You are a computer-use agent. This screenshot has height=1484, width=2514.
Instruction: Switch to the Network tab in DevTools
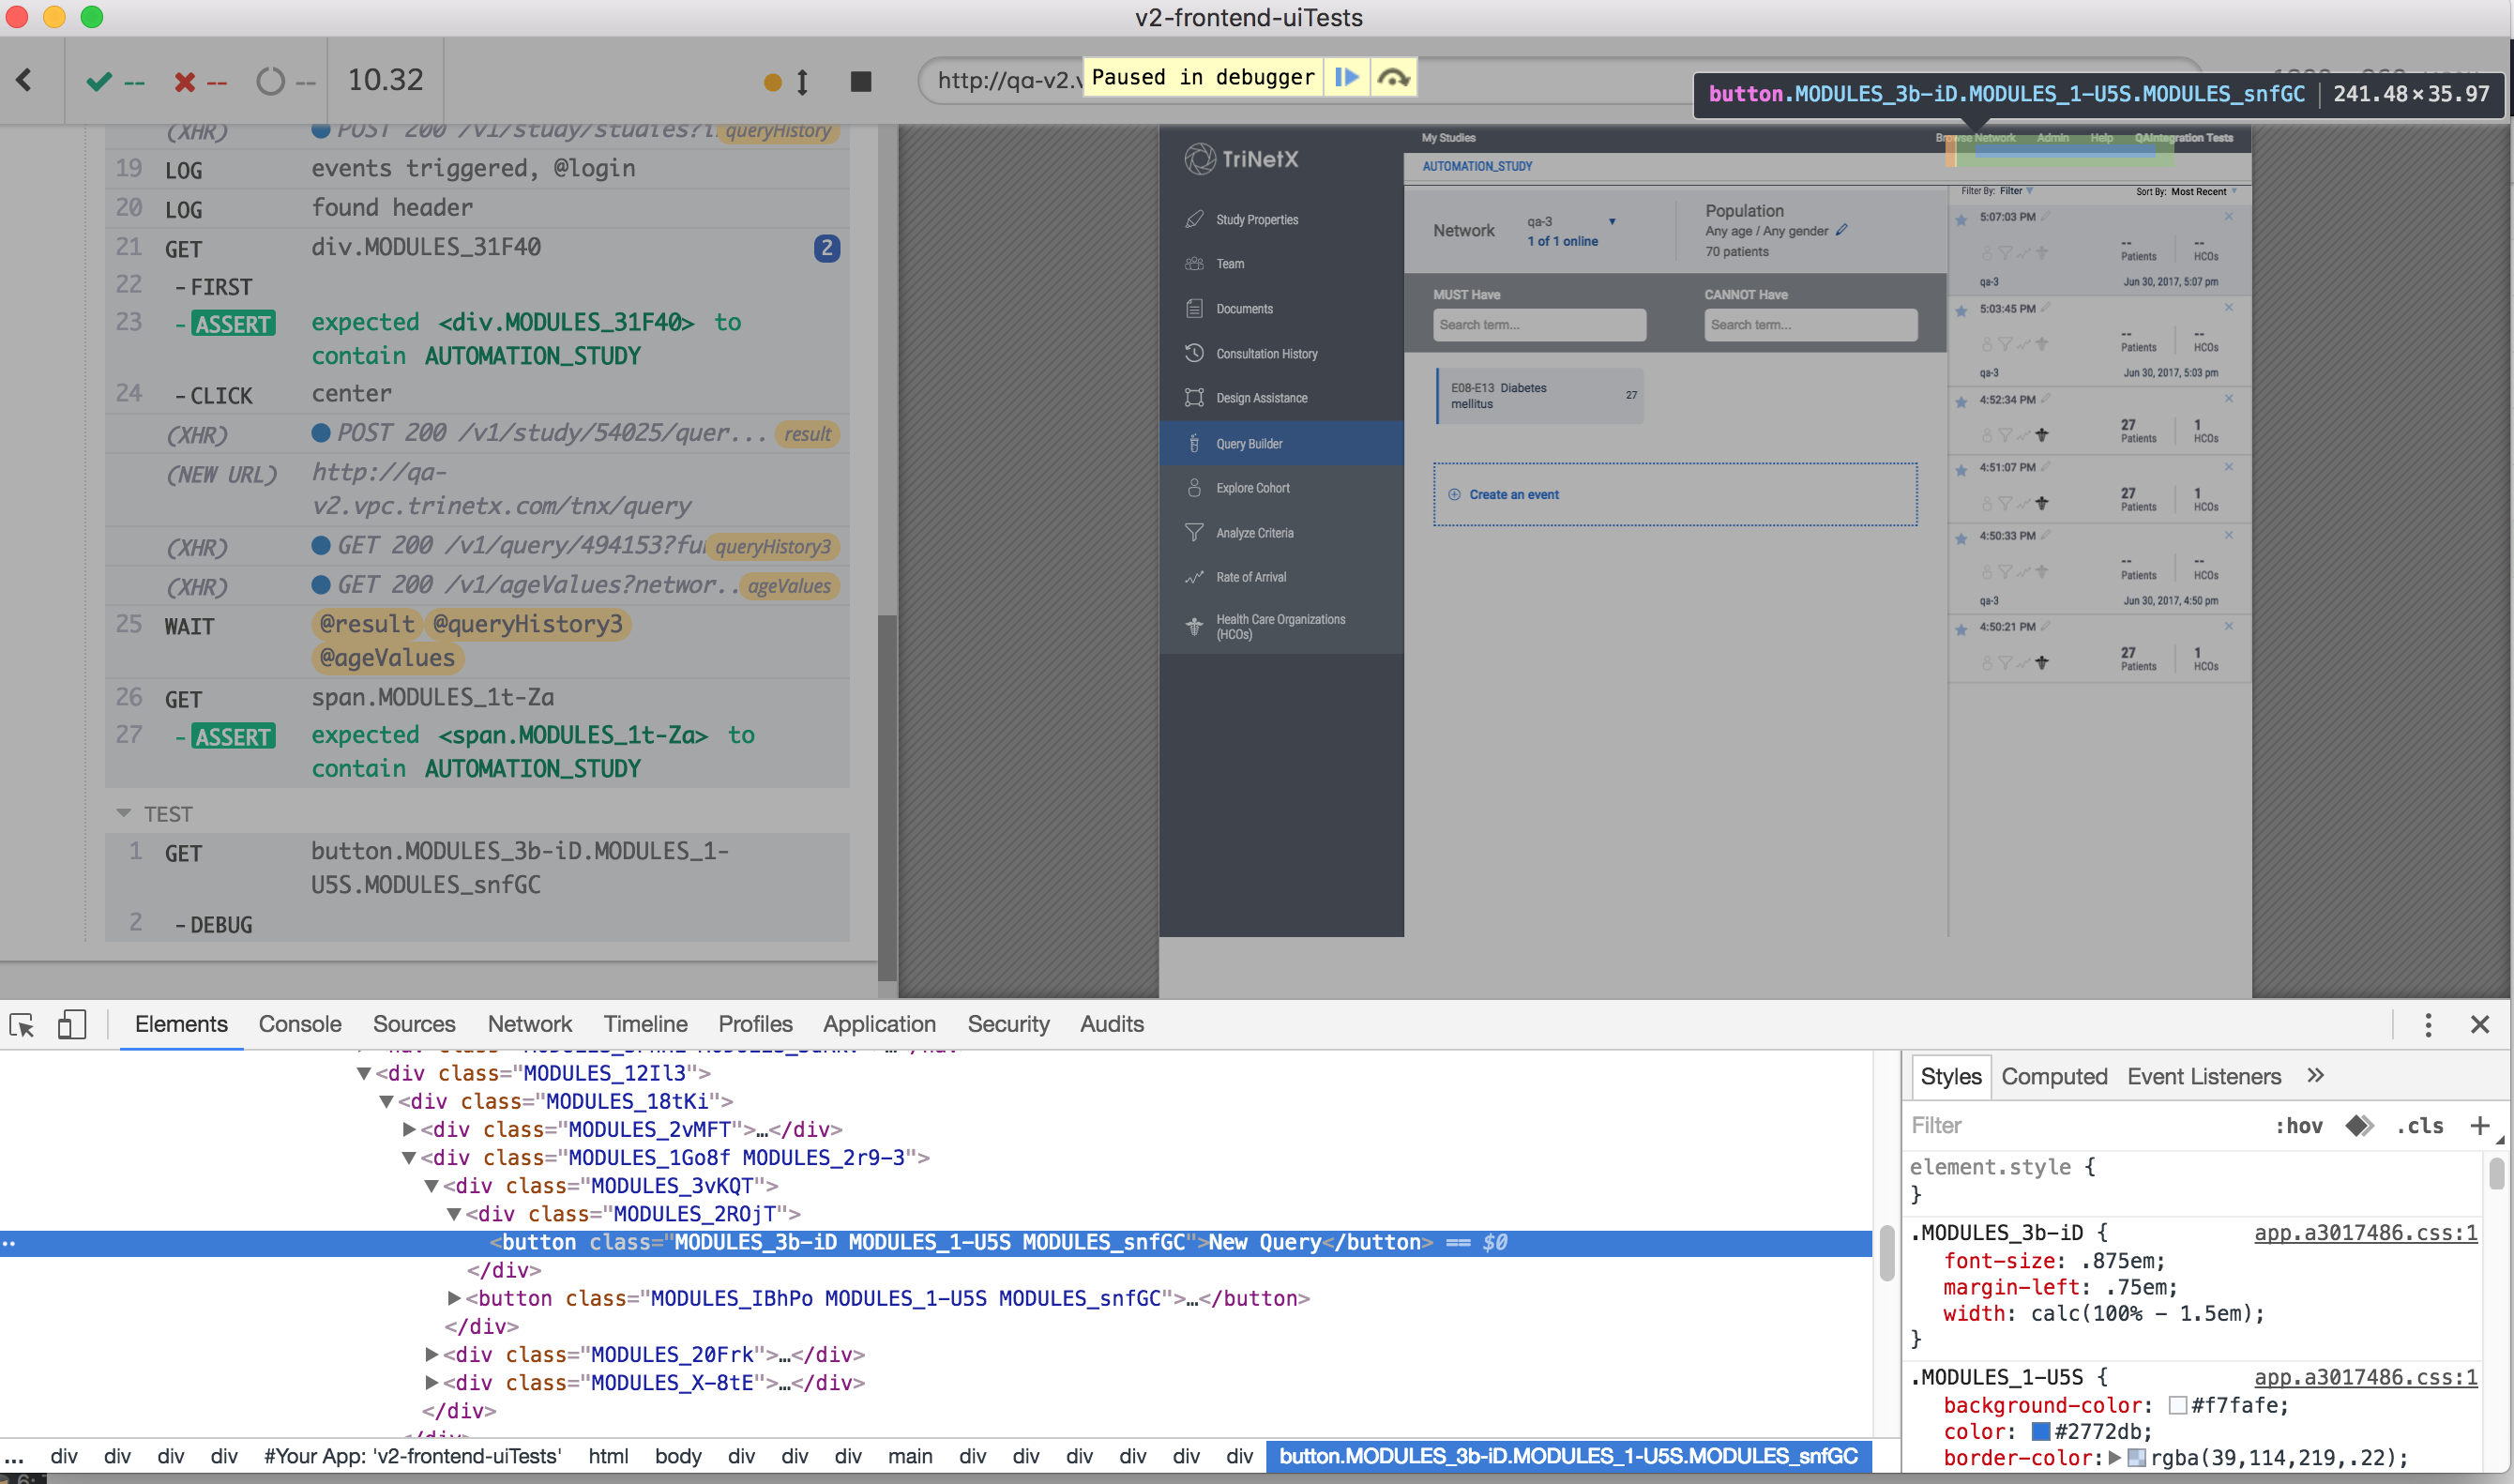[x=530, y=1024]
